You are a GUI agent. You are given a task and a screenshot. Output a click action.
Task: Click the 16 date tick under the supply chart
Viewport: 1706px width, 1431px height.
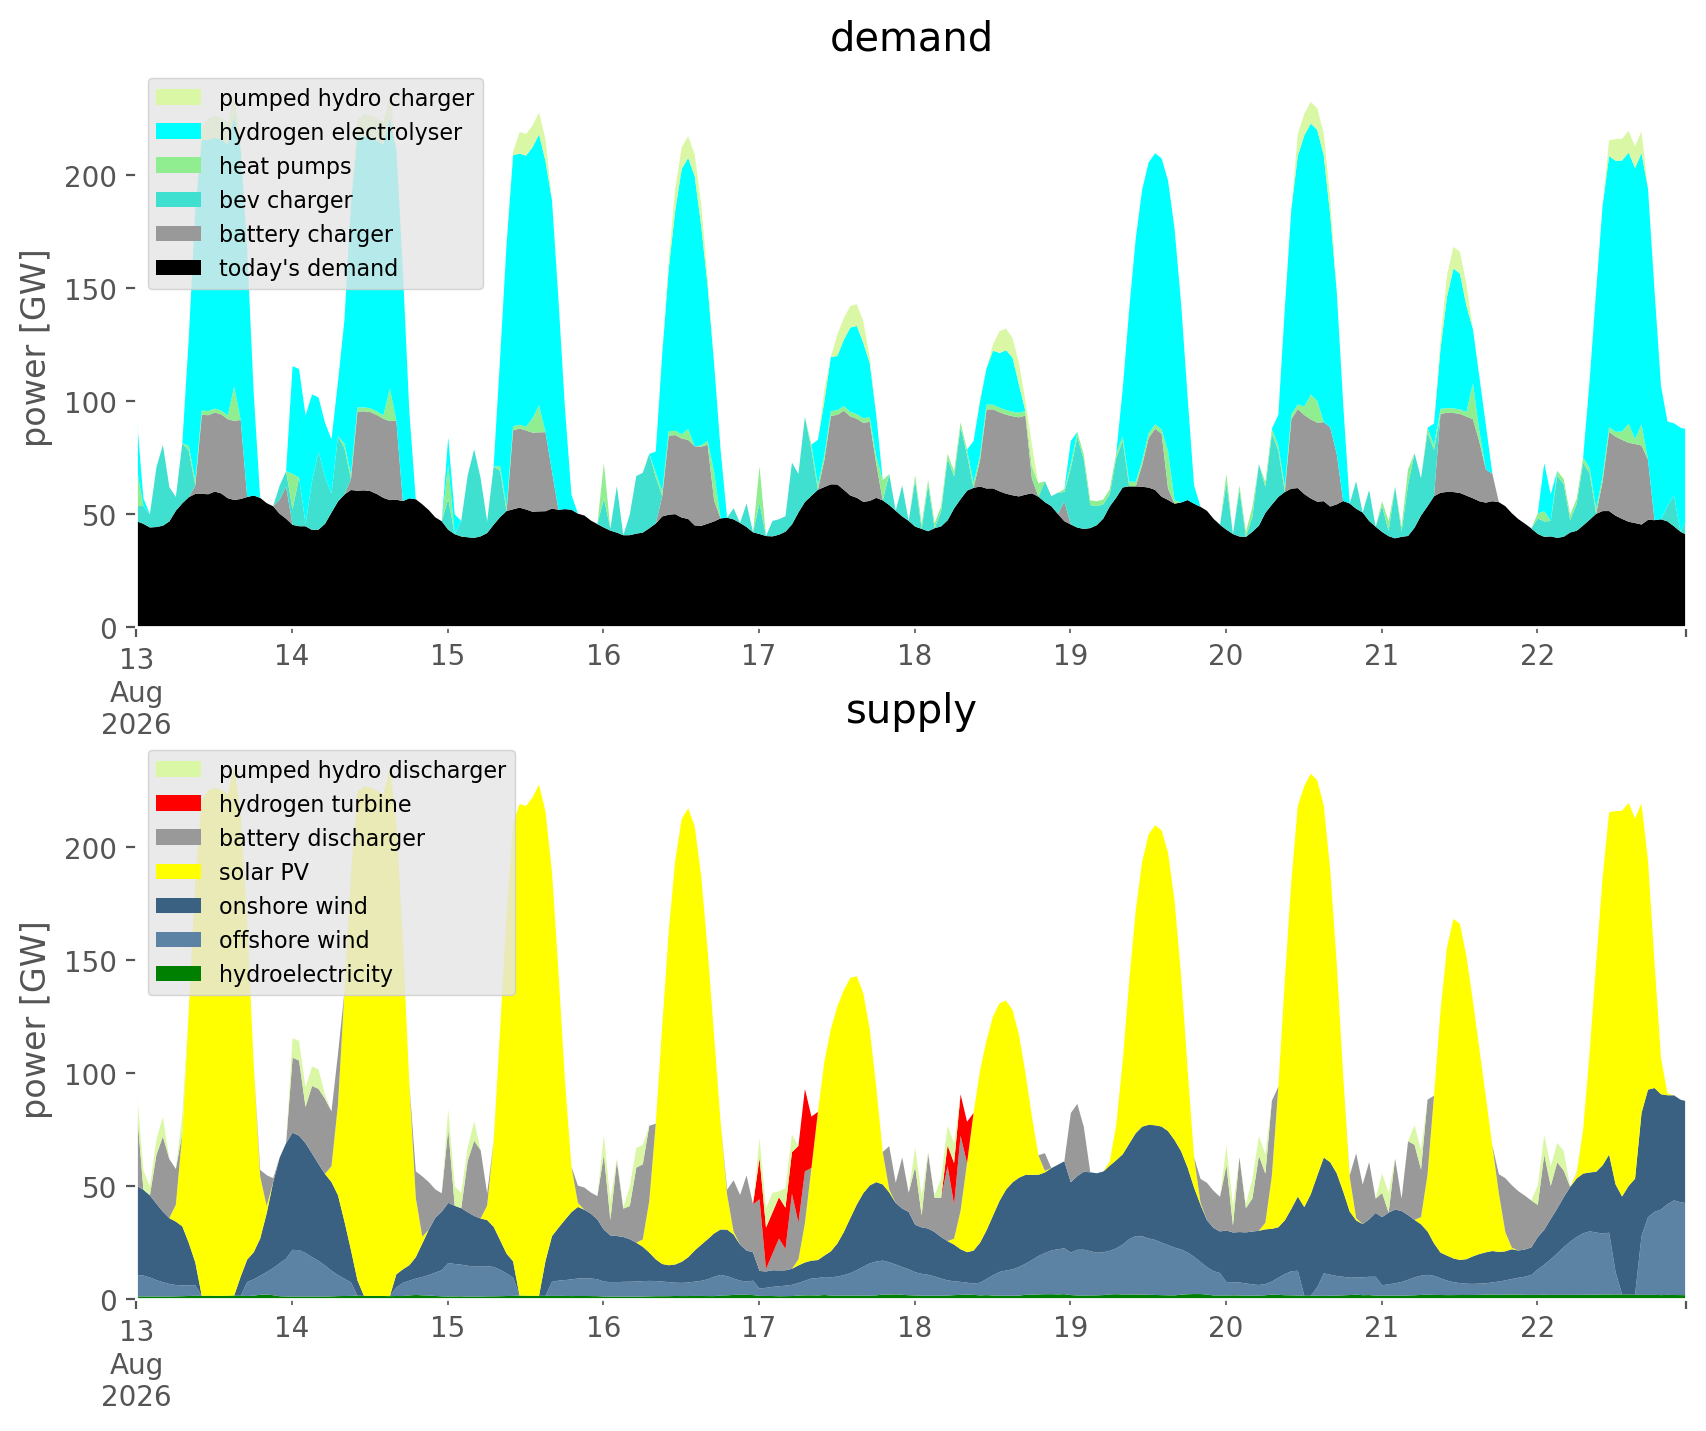pos(604,1328)
